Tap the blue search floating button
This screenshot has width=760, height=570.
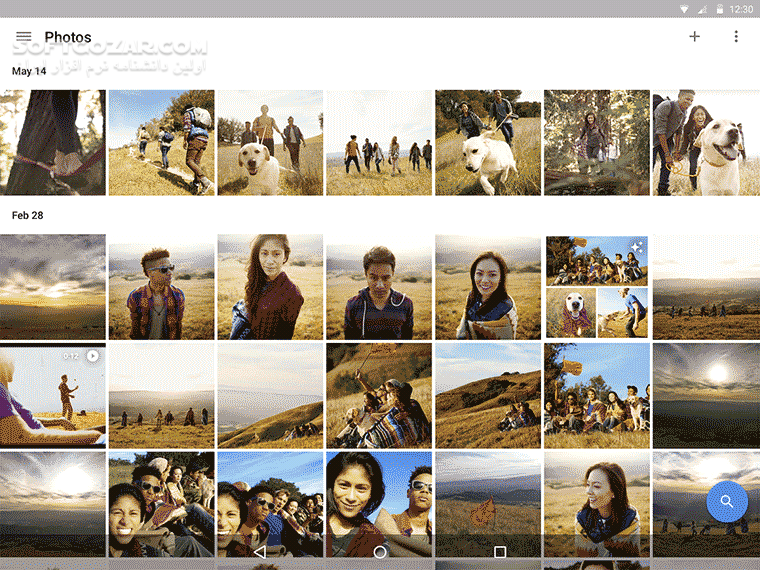click(x=727, y=502)
